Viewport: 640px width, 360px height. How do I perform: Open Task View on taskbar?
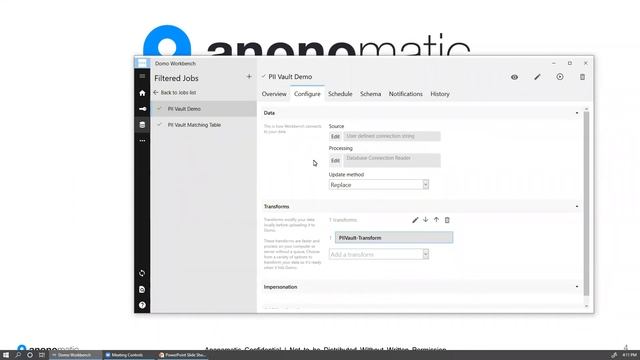pyautogui.click(x=42, y=355)
